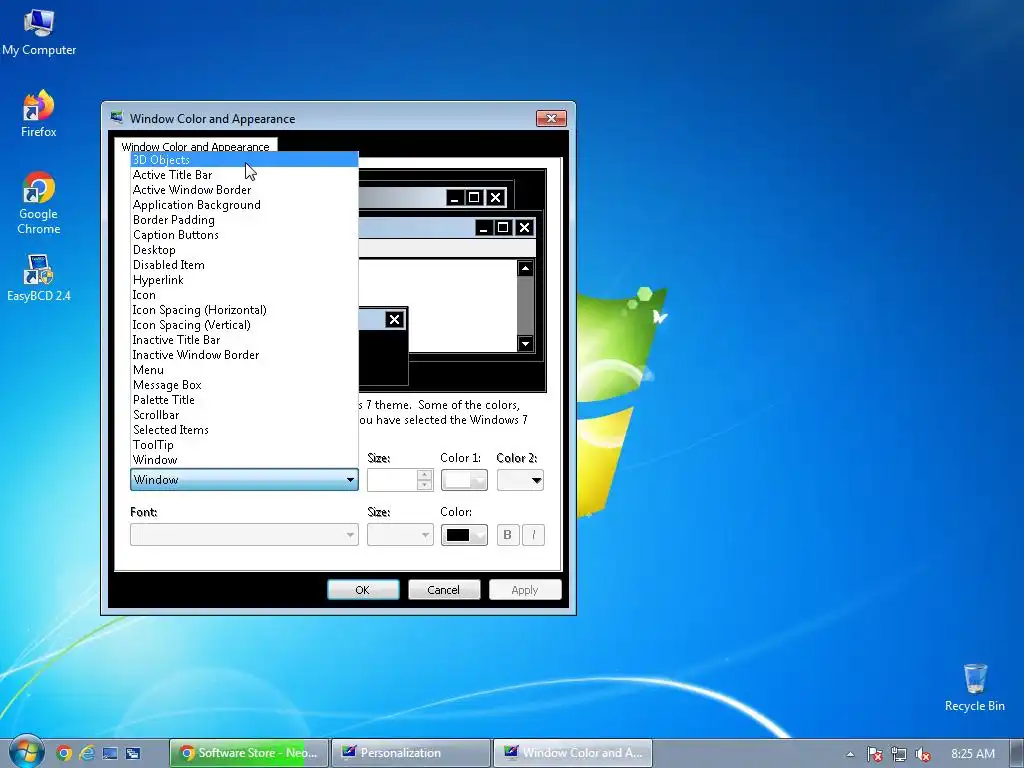Select the Window entry above the combo box
Viewport: 1024px width, 768px height.
(x=244, y=460)
